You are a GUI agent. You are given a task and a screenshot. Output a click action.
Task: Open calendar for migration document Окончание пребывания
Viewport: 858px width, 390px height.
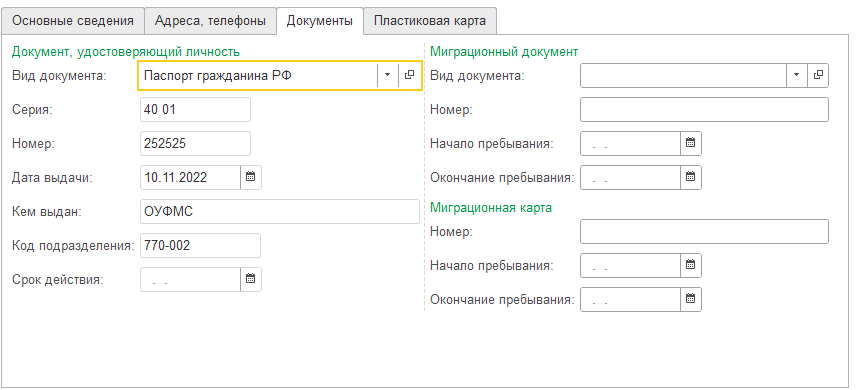click(x=691, y=177)
